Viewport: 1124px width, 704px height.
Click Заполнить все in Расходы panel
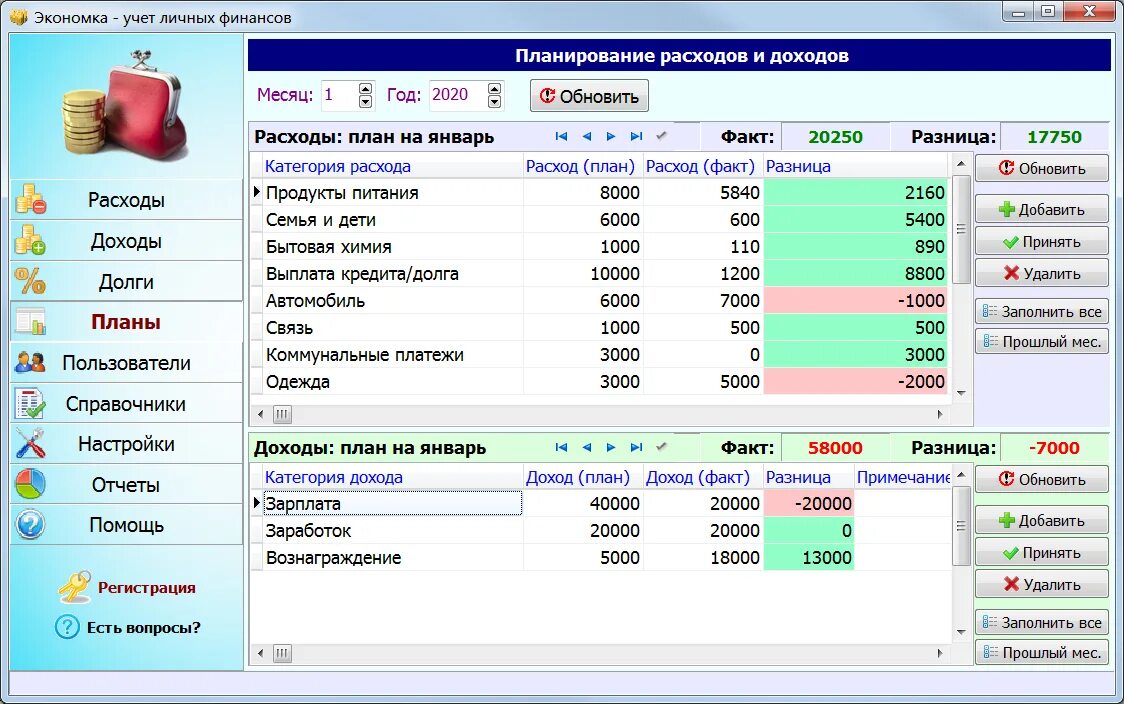pos(1042,312)
